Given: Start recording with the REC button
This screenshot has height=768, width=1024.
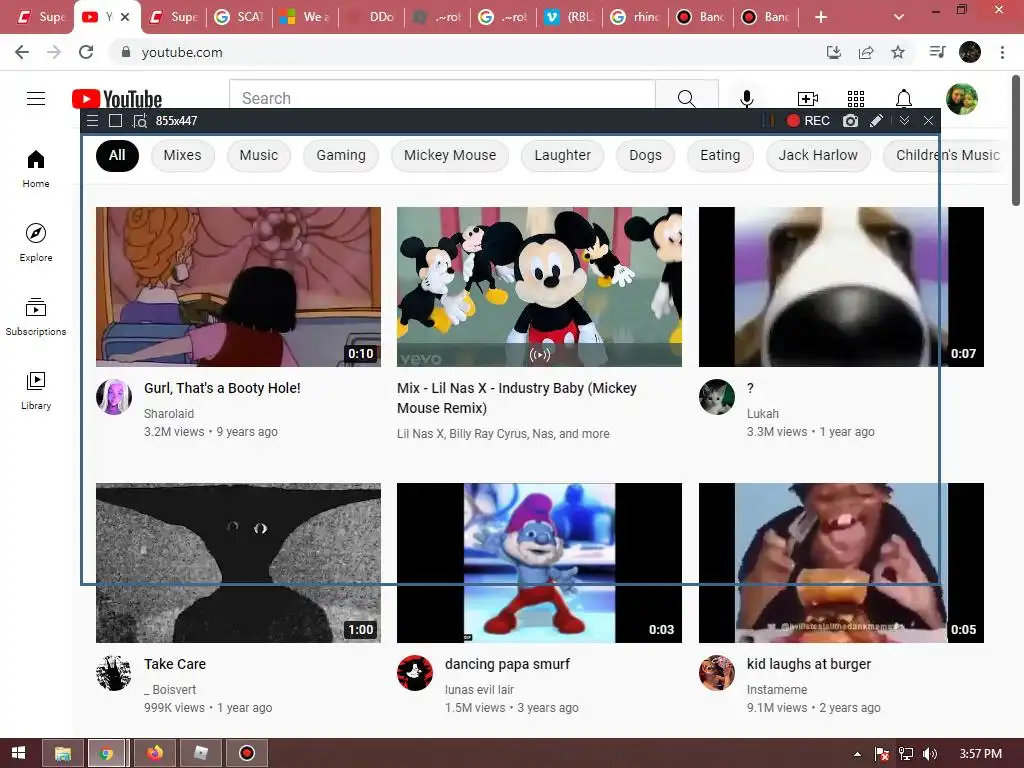Looking at the screenshot, I should tap(808, 121).
